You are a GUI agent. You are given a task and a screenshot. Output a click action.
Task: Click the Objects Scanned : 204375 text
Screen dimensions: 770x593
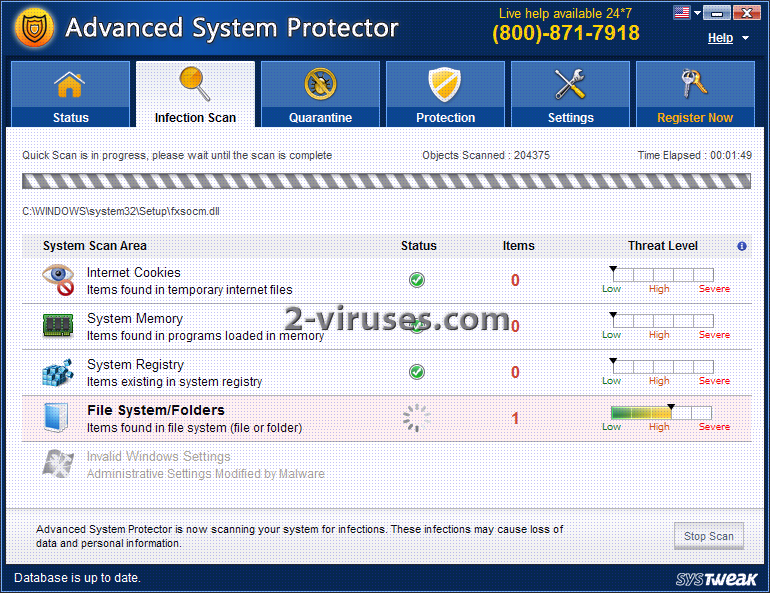point(486,156)
